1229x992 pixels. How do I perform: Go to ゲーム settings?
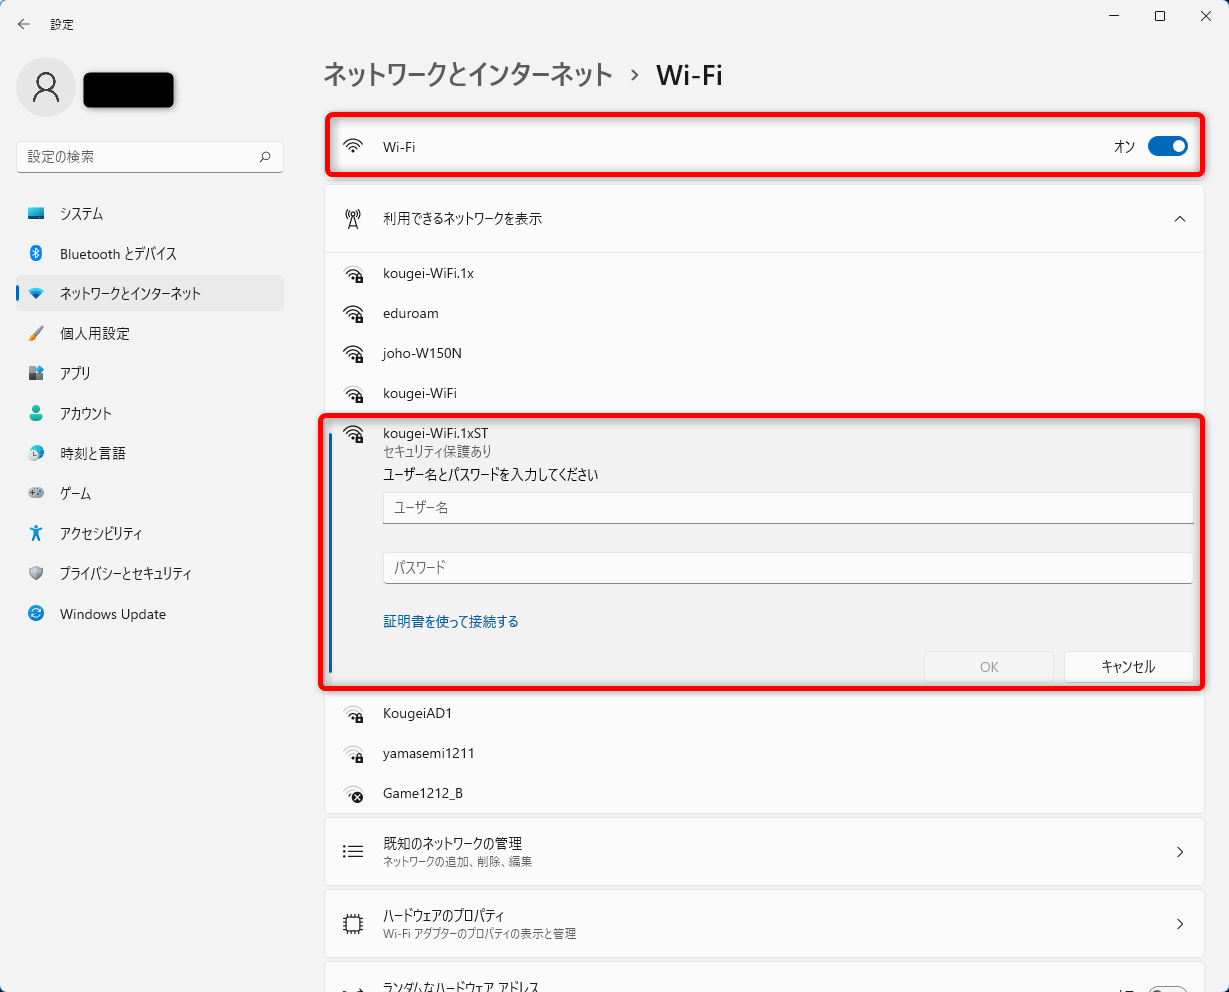pyautogui.click(x=150, y=494)
